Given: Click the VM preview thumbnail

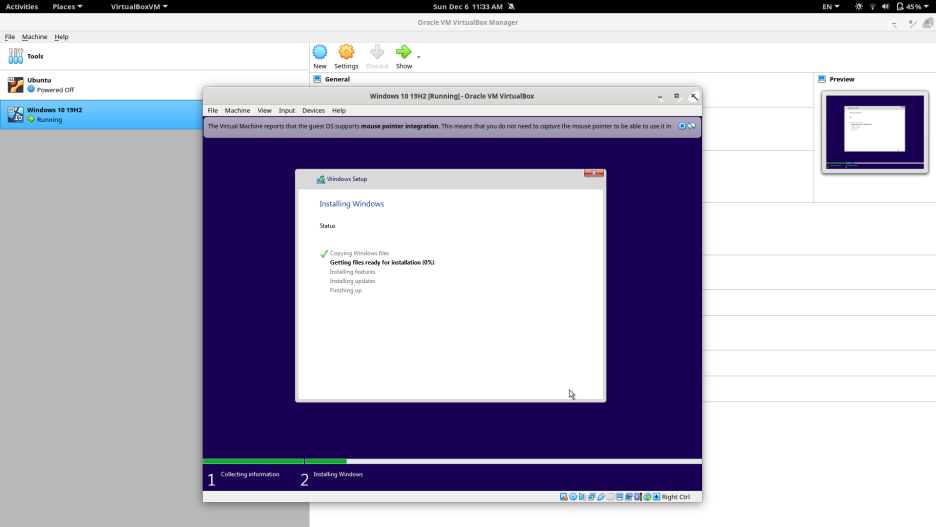Looking at the screenshot, I should pyautogui.click(x=875, y=132).
